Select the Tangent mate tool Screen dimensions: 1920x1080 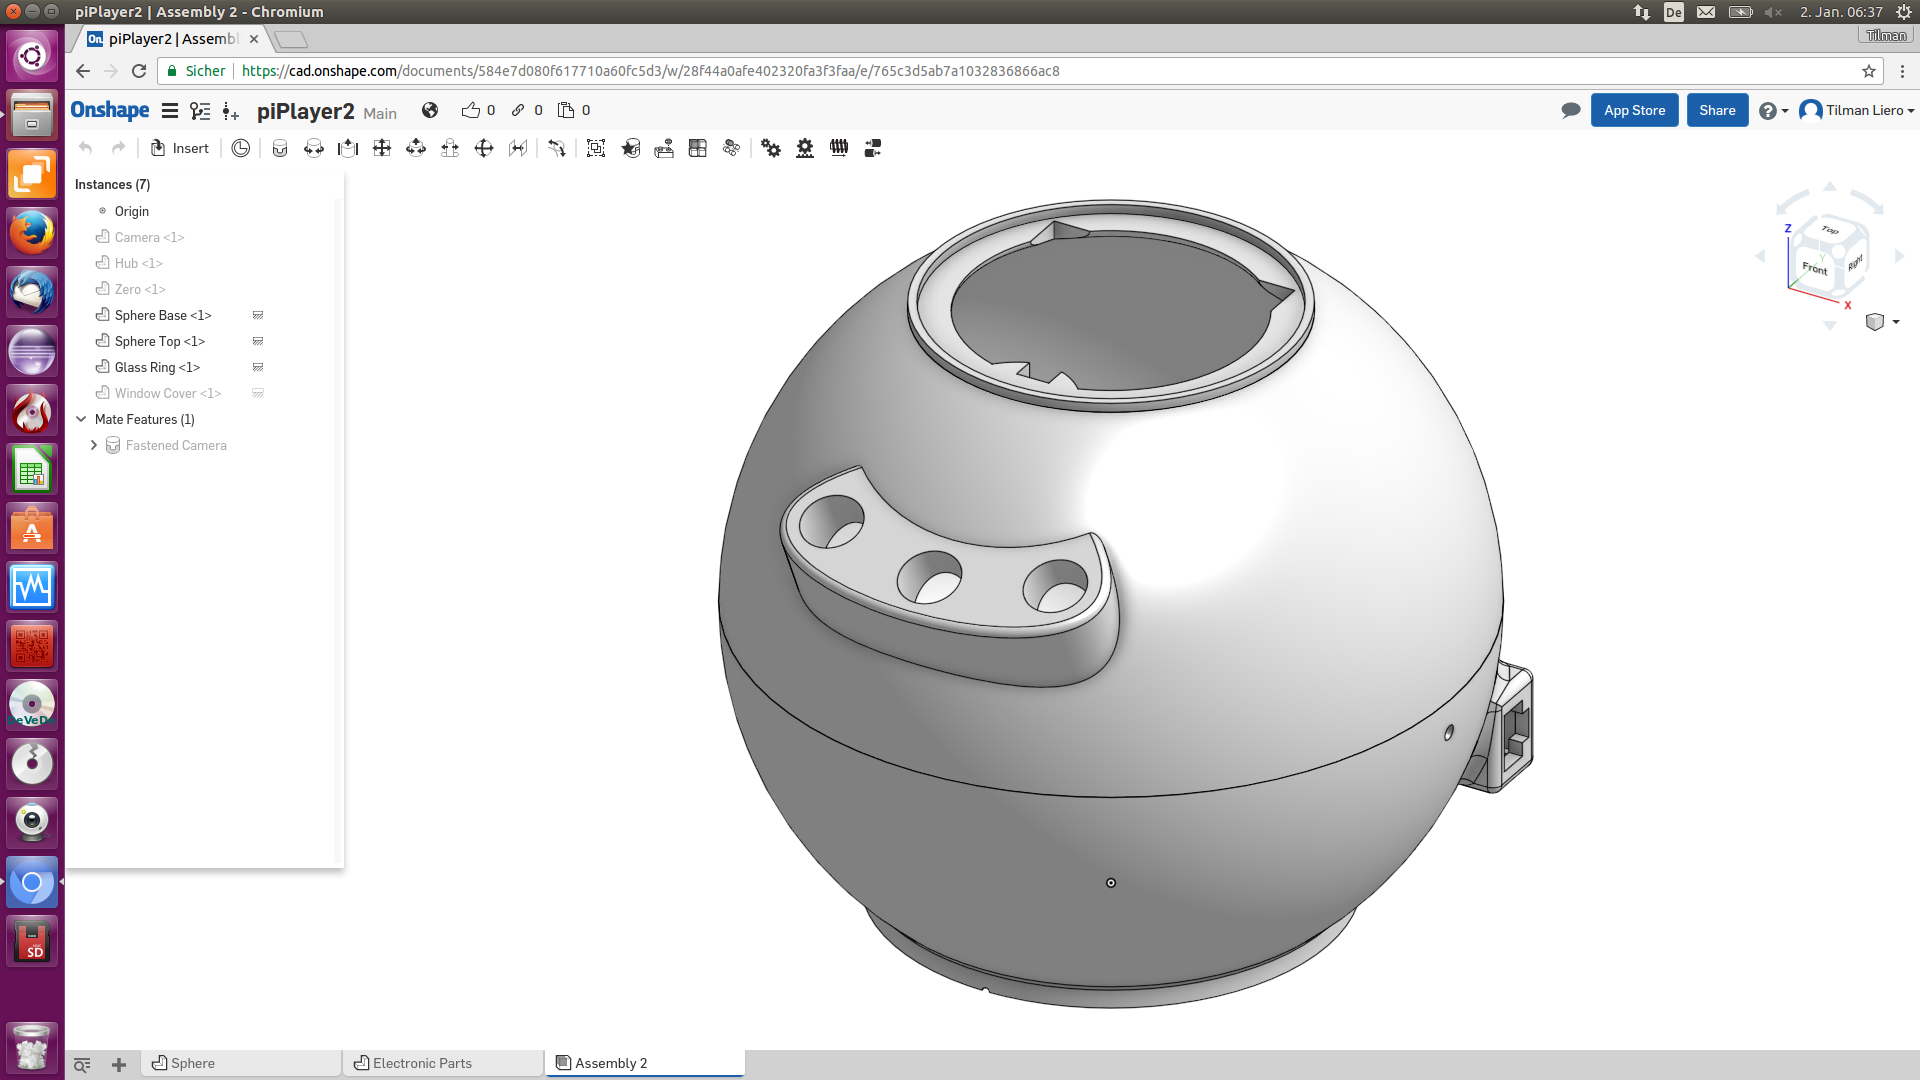click(518, 148)
